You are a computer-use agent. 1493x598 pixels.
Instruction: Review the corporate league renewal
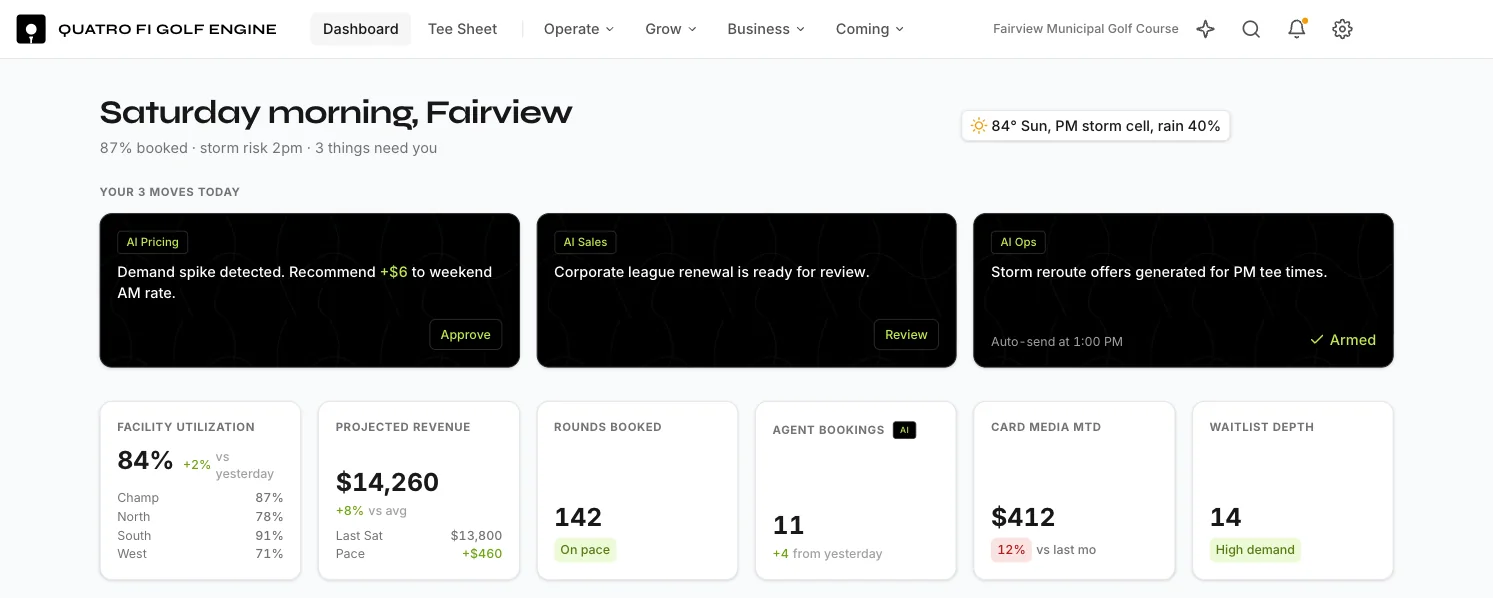[906, 334]
